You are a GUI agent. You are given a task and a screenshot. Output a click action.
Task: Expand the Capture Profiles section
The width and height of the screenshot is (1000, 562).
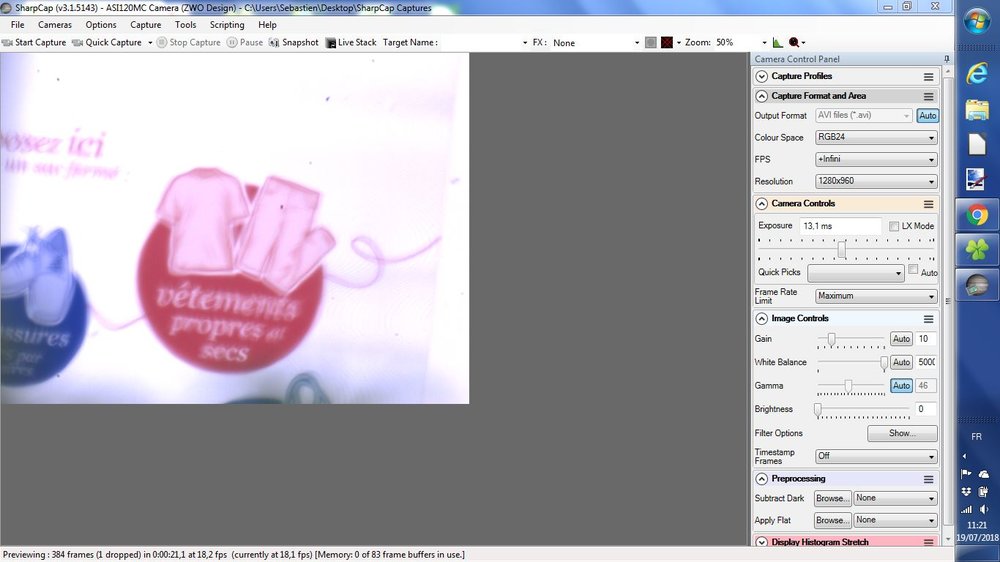761,77
